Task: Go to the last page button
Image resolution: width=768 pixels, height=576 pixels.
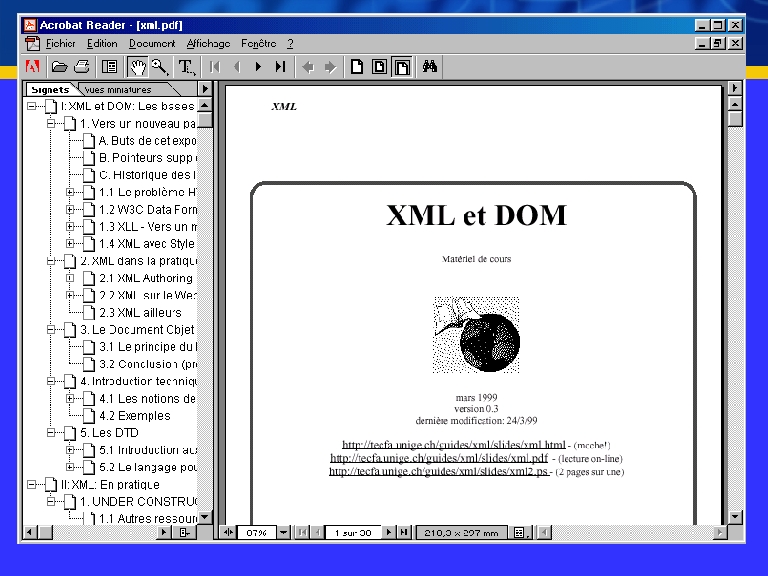Action: coord(281,67)
